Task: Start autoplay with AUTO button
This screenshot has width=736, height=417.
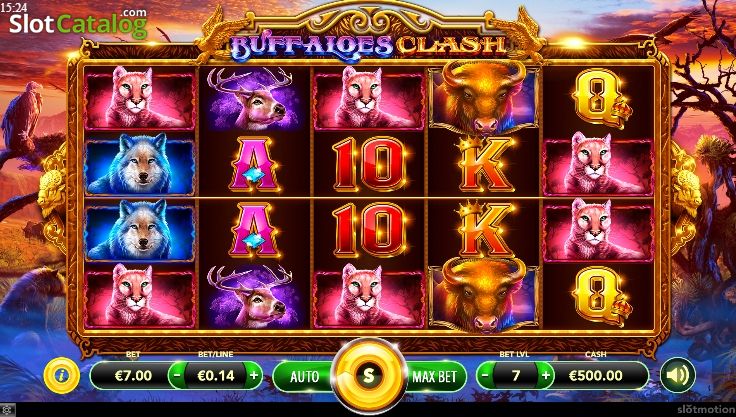Action: (304, 376)
